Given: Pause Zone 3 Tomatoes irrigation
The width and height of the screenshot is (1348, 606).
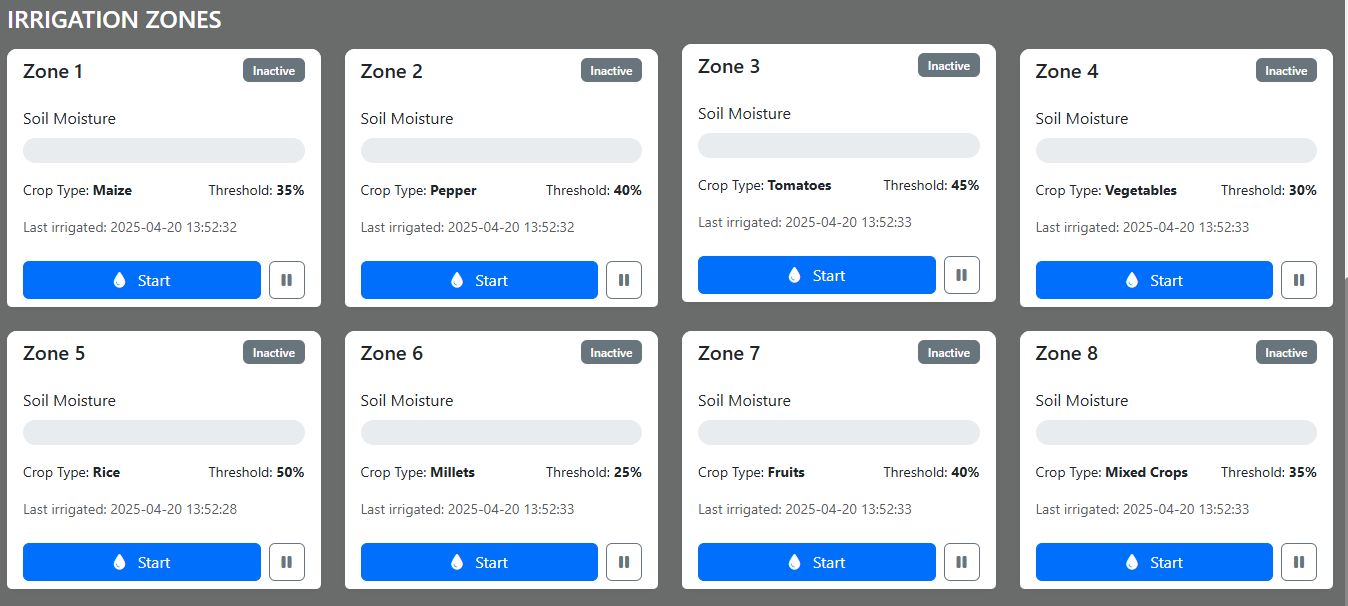Looking at the screenshot, I should 962,275.
